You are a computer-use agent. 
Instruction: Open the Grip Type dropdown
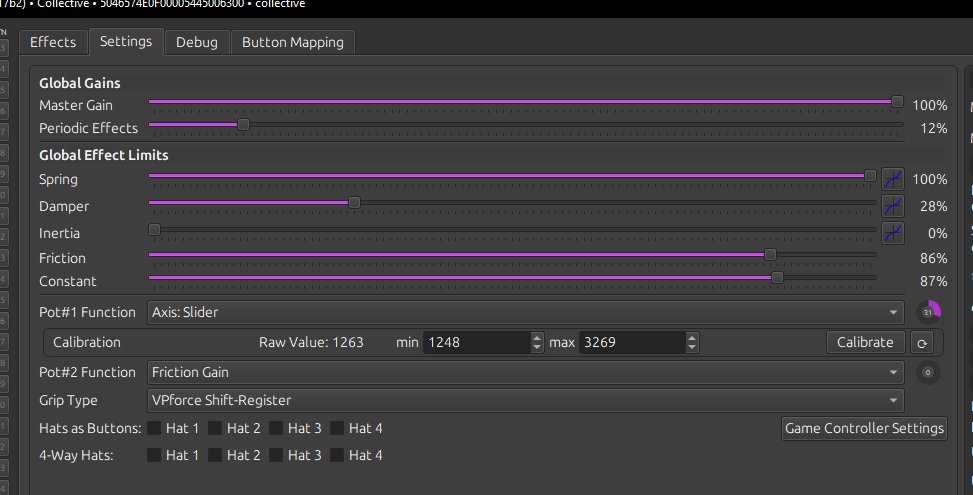coord(525,400)
